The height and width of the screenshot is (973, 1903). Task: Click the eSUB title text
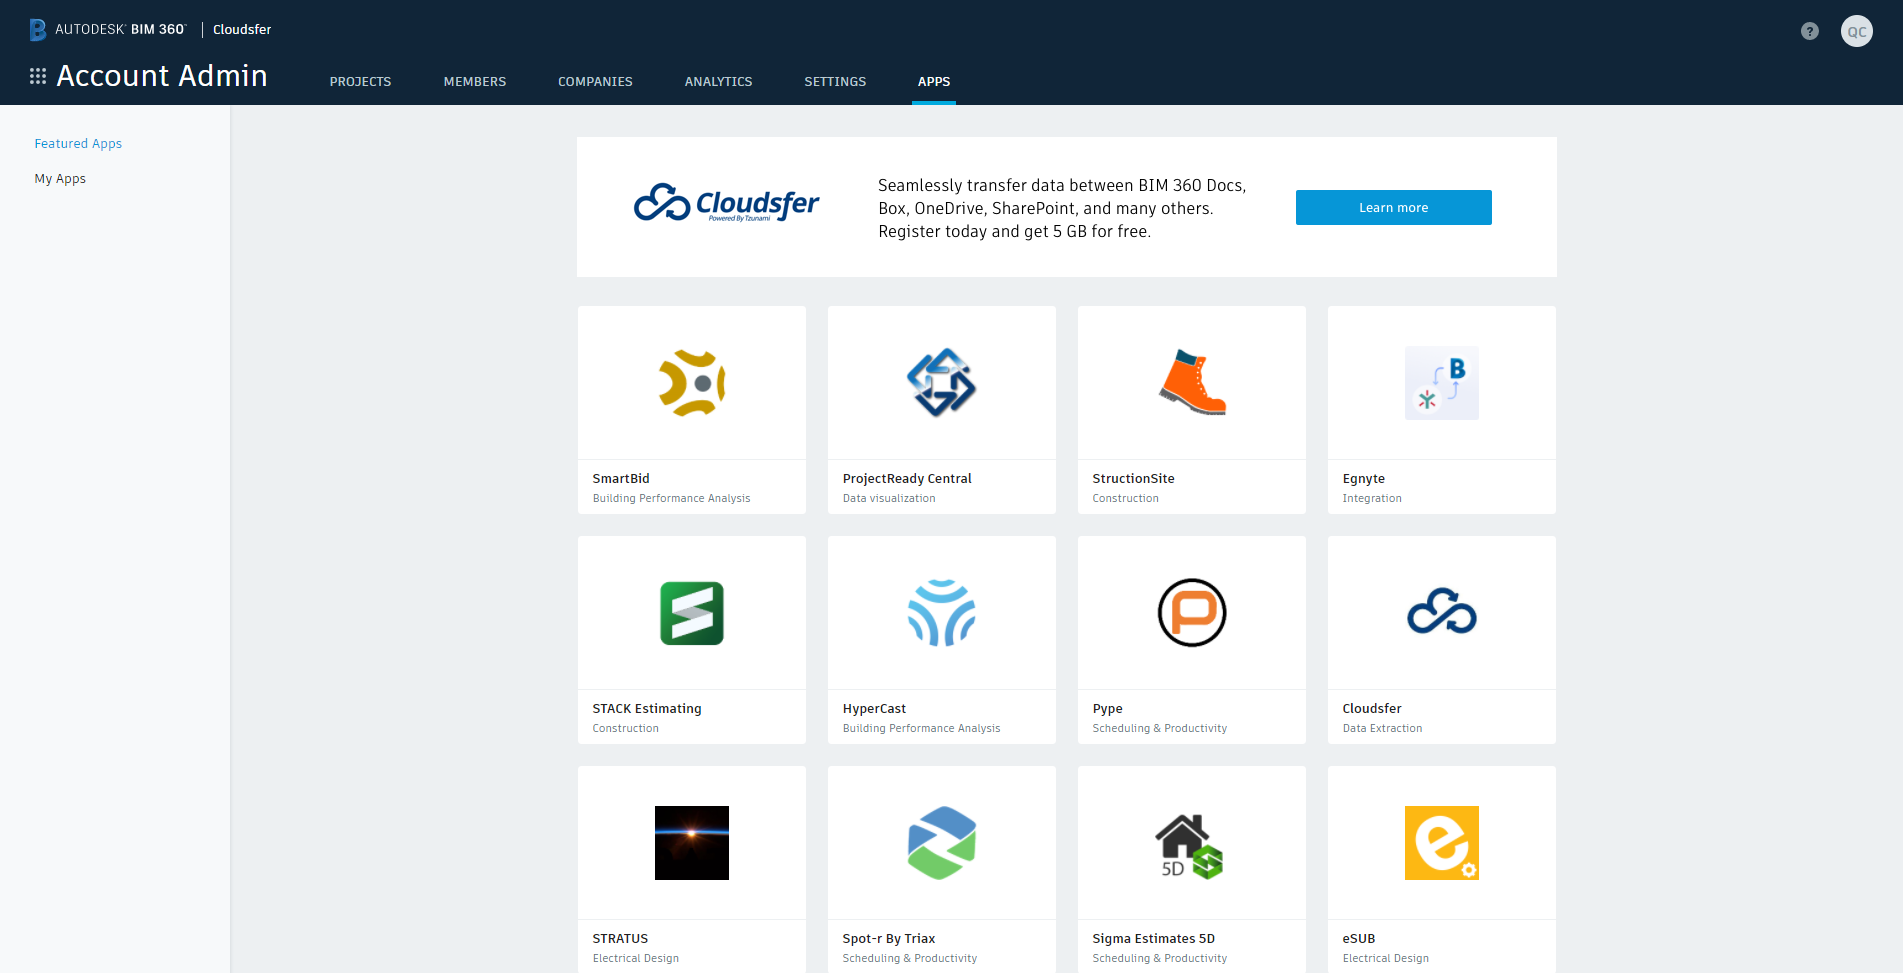tap(1359, 939)
